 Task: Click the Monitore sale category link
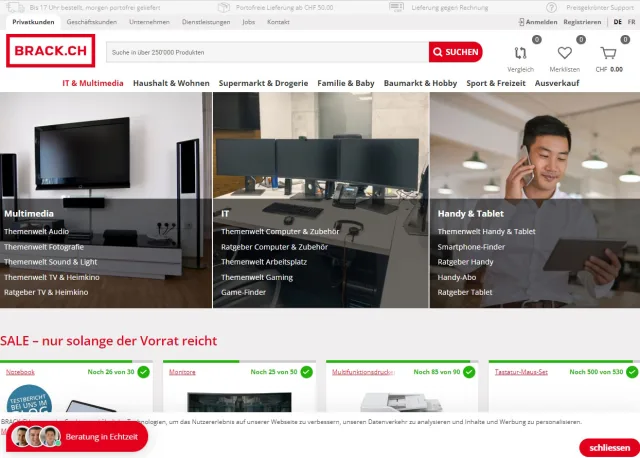[x=182, y=372]
